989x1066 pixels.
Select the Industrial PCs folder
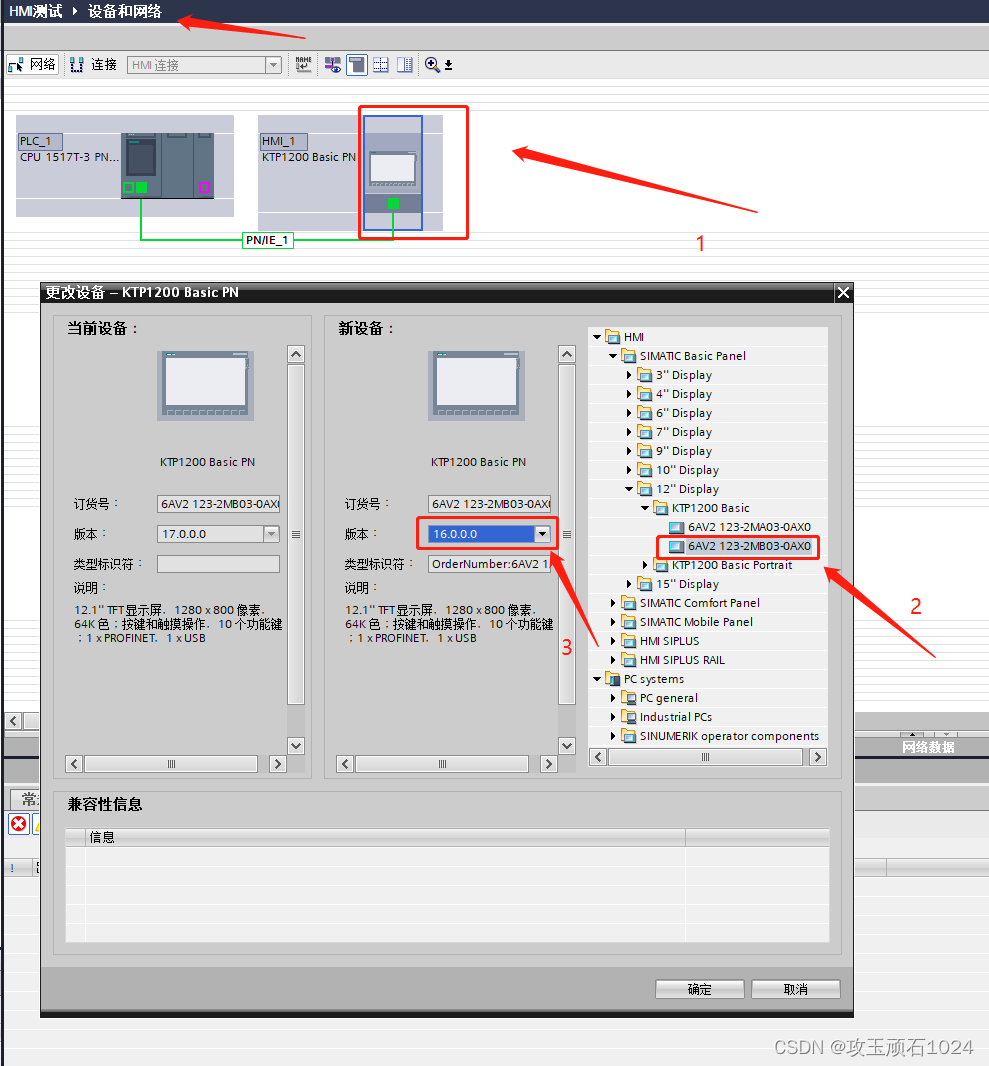(x=676, y=717)
